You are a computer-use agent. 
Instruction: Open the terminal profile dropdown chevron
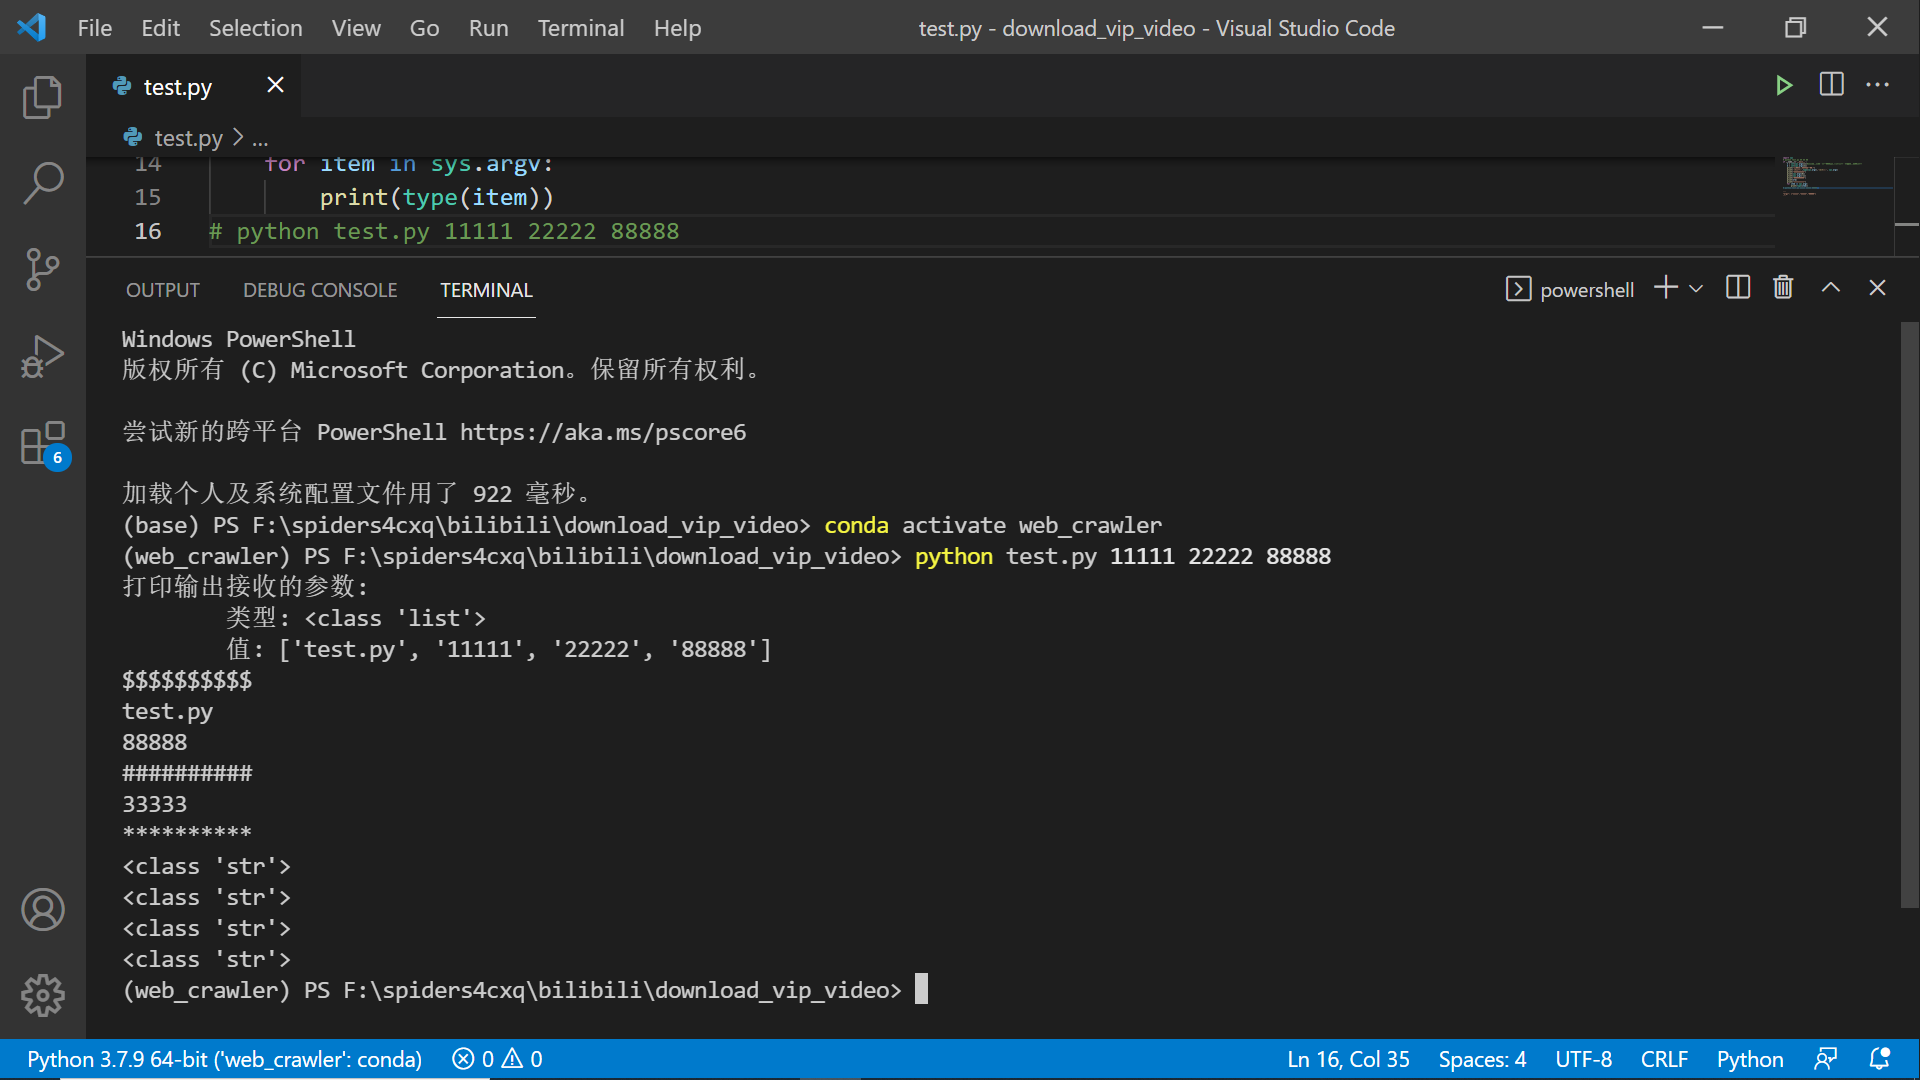(x=1695, y=289)
